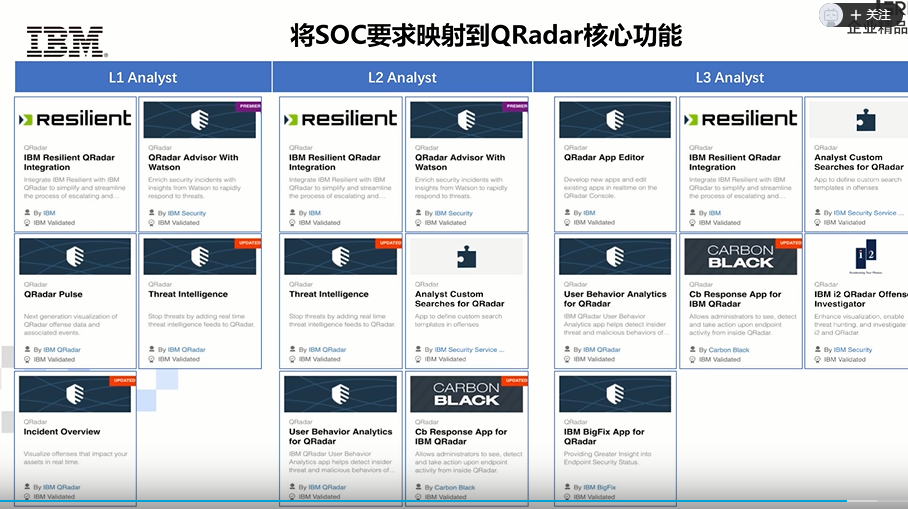Open the Incident Overview shield thumbnail

[75, 394]
